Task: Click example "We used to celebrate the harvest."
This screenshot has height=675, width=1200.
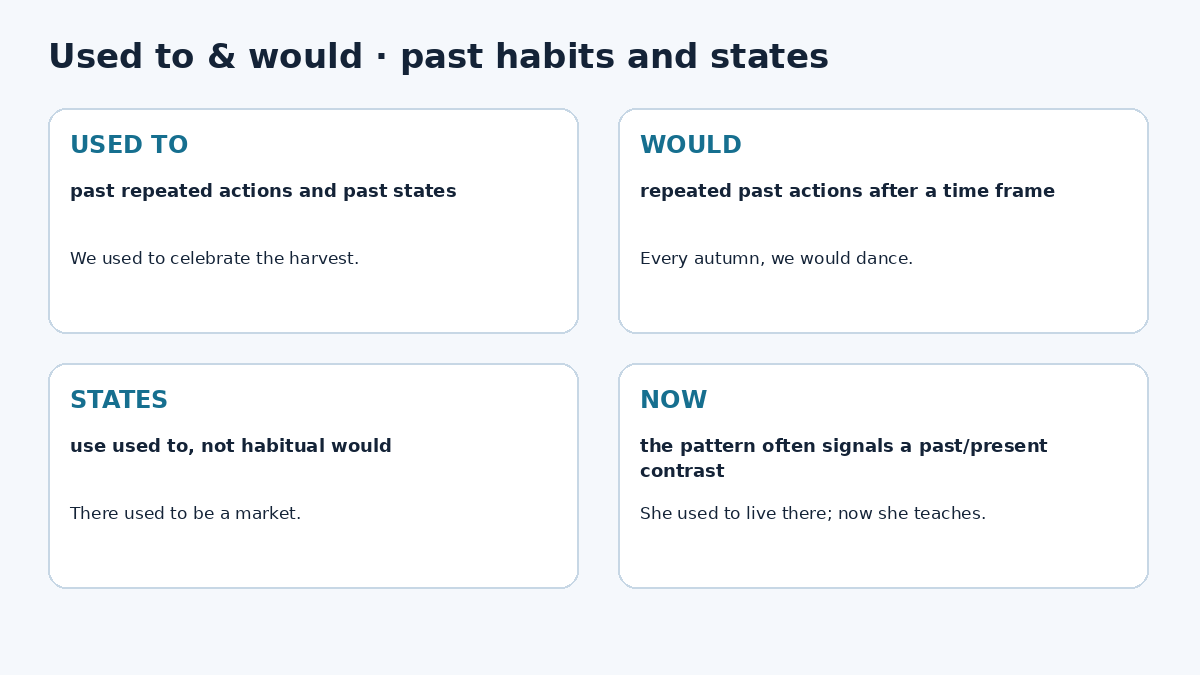Action: 214,259
